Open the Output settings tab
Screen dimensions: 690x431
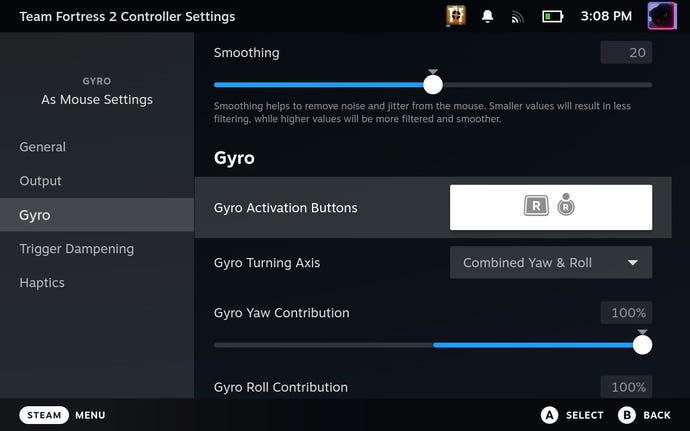coord(41,181)
